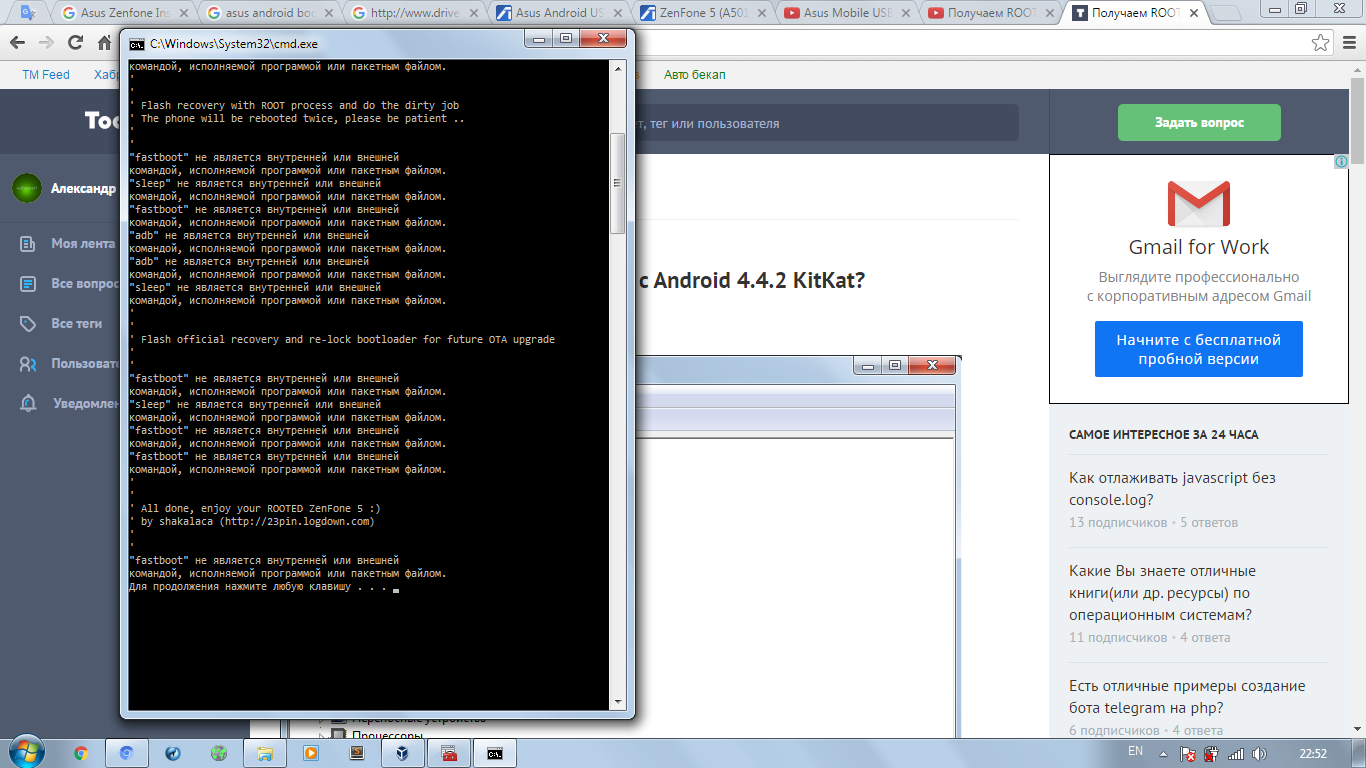Go back in the Chrome browser
The height and width of the screenshot is (768, 1366).
pos(18,43)
